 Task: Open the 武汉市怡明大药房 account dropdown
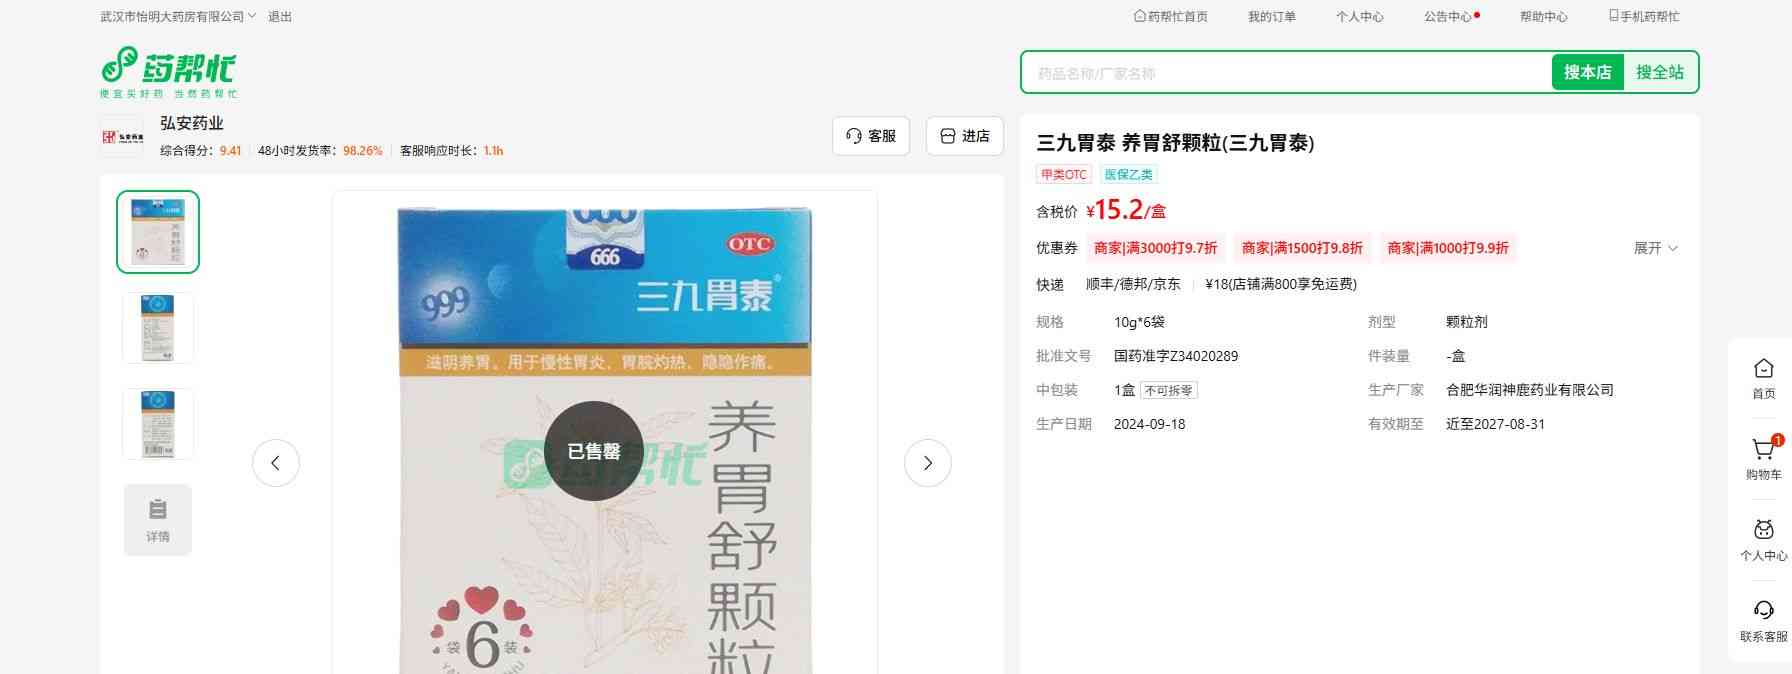pyautogui.click(x=178, y=17)
